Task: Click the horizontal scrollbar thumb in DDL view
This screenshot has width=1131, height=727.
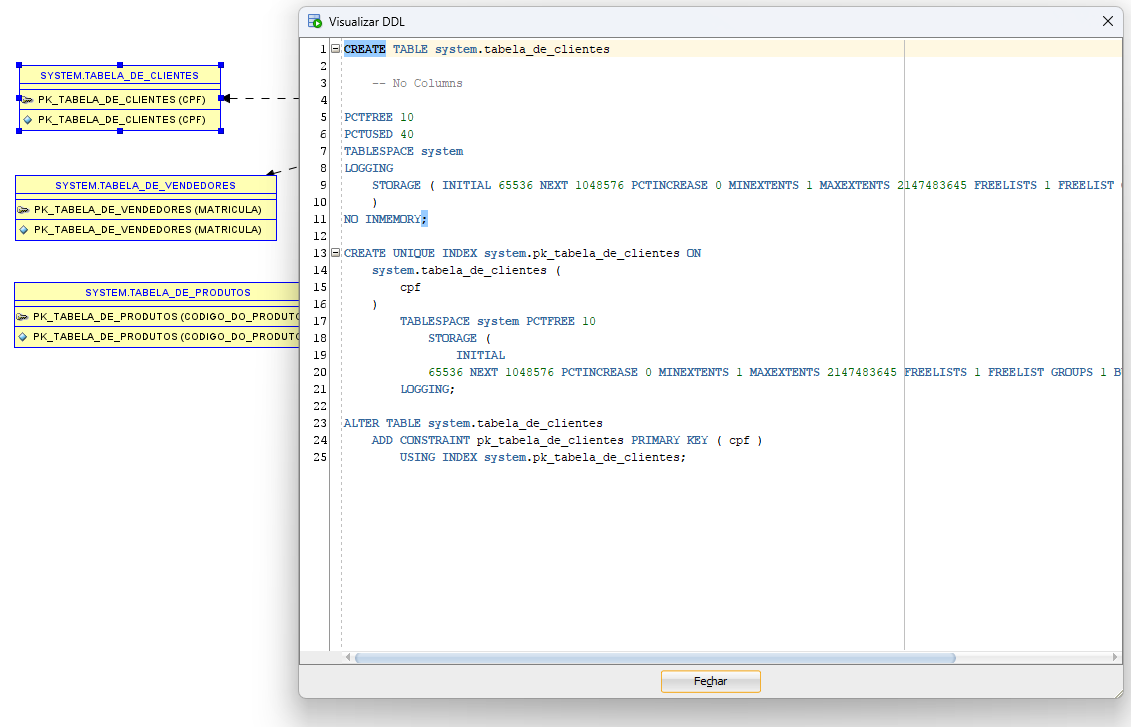Action: click(655, 658)
